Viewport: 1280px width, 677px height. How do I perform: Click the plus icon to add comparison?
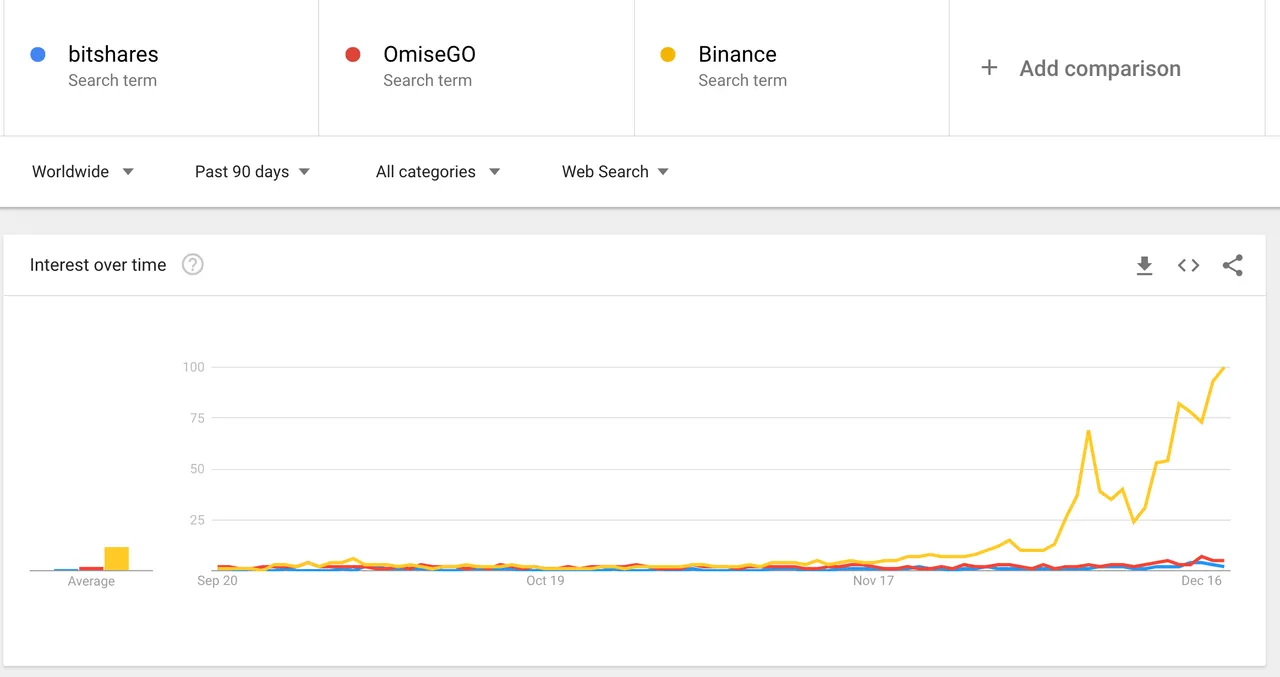click(x=989, y=68)
